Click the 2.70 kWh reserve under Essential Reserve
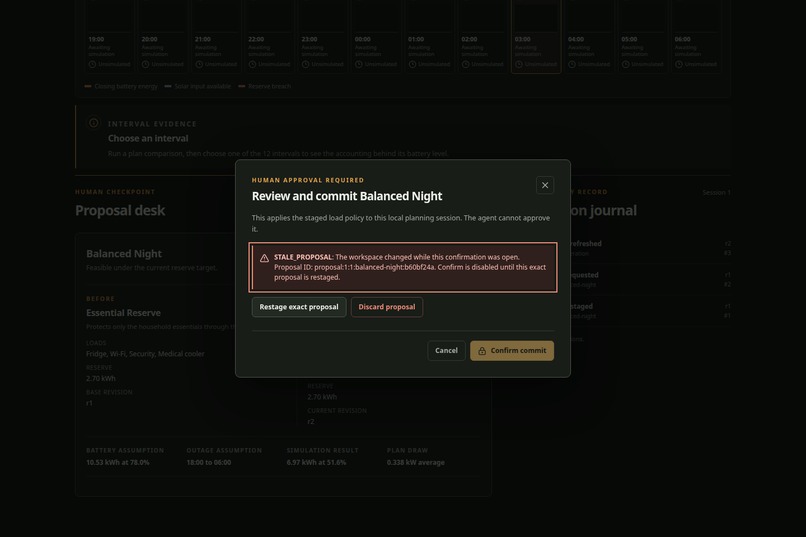The width and height of the screenshot is (806, 537). (101, 378)
